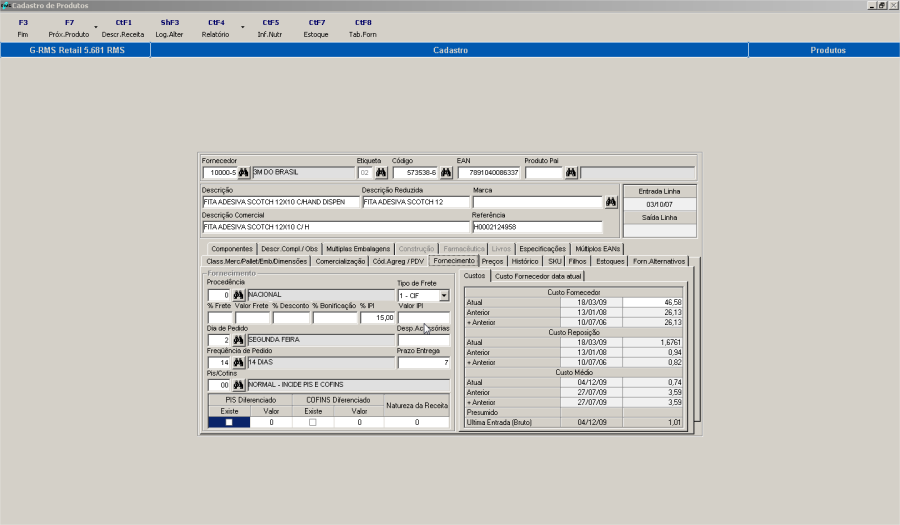Screen dimensions: 900x525
Task: Click Custo Médio Atual value 0,74
Action: click(x=653, y=382)
